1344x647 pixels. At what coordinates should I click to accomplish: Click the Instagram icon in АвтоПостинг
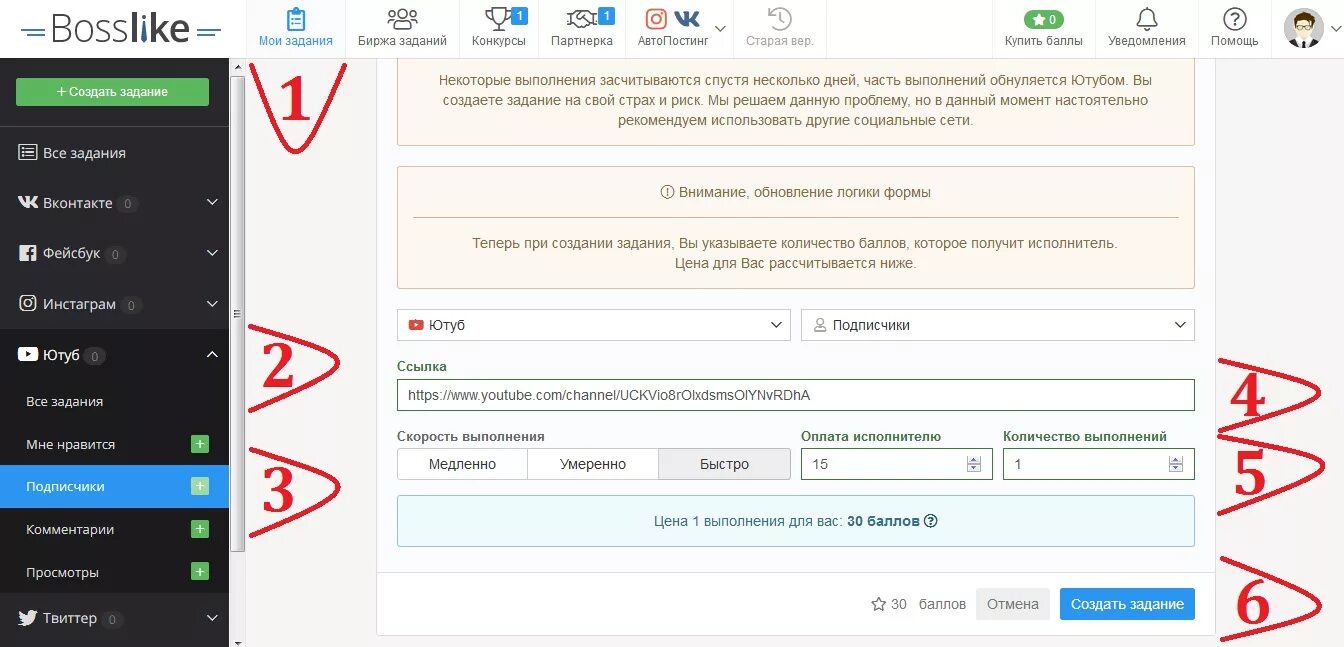(x=656, y=19)
